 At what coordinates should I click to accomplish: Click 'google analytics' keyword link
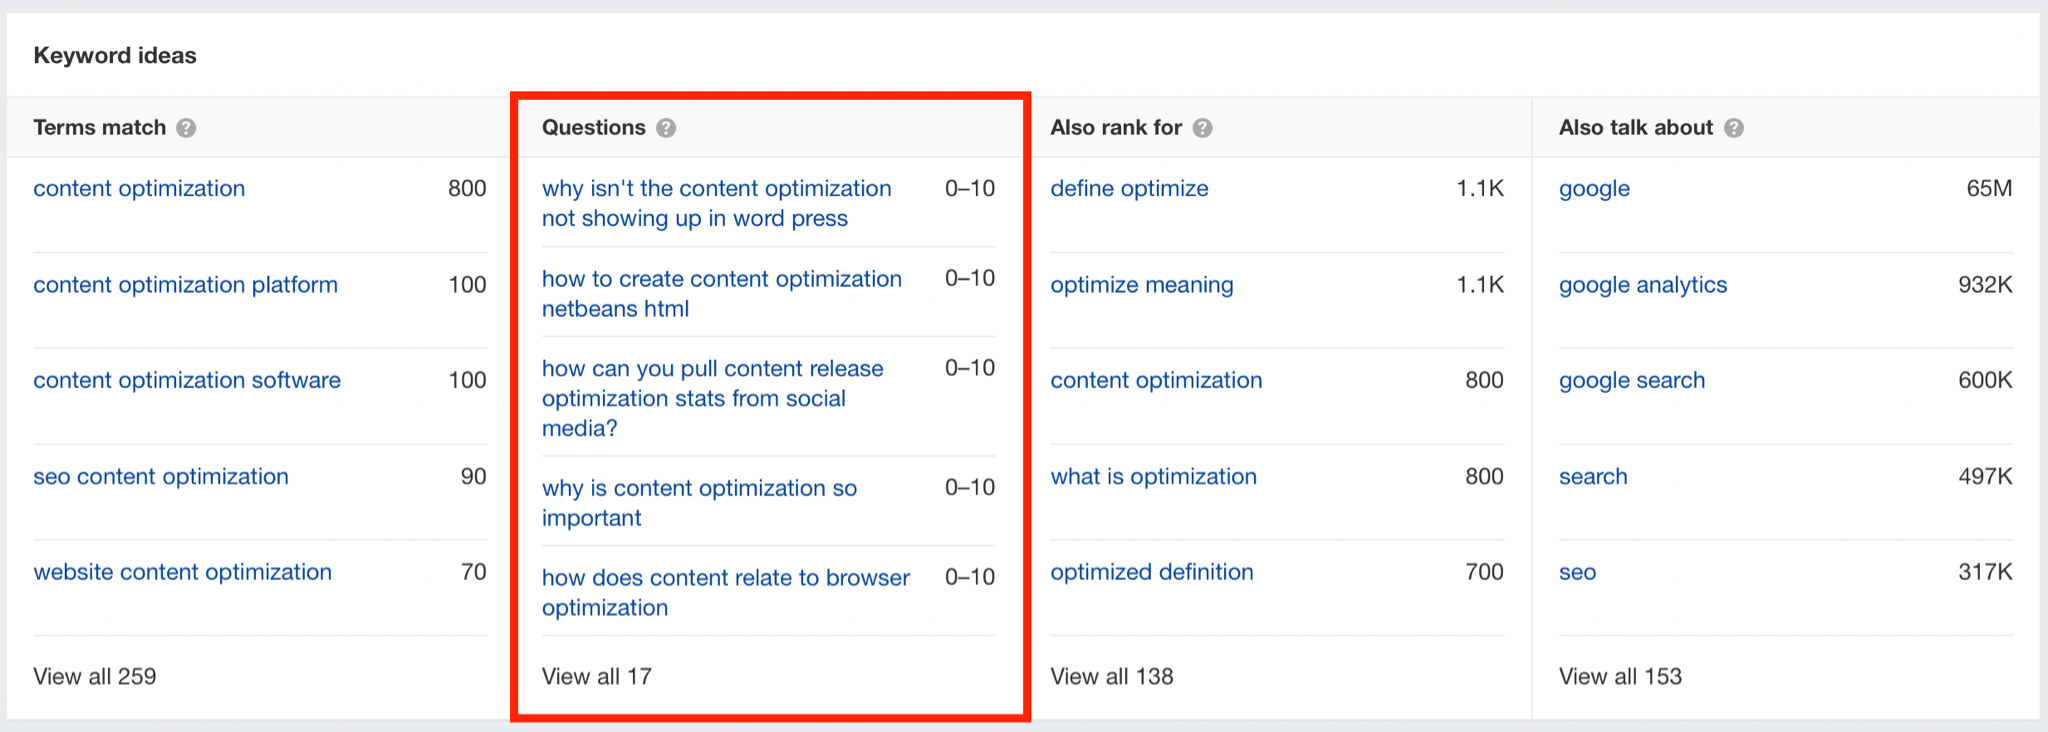1642,285
